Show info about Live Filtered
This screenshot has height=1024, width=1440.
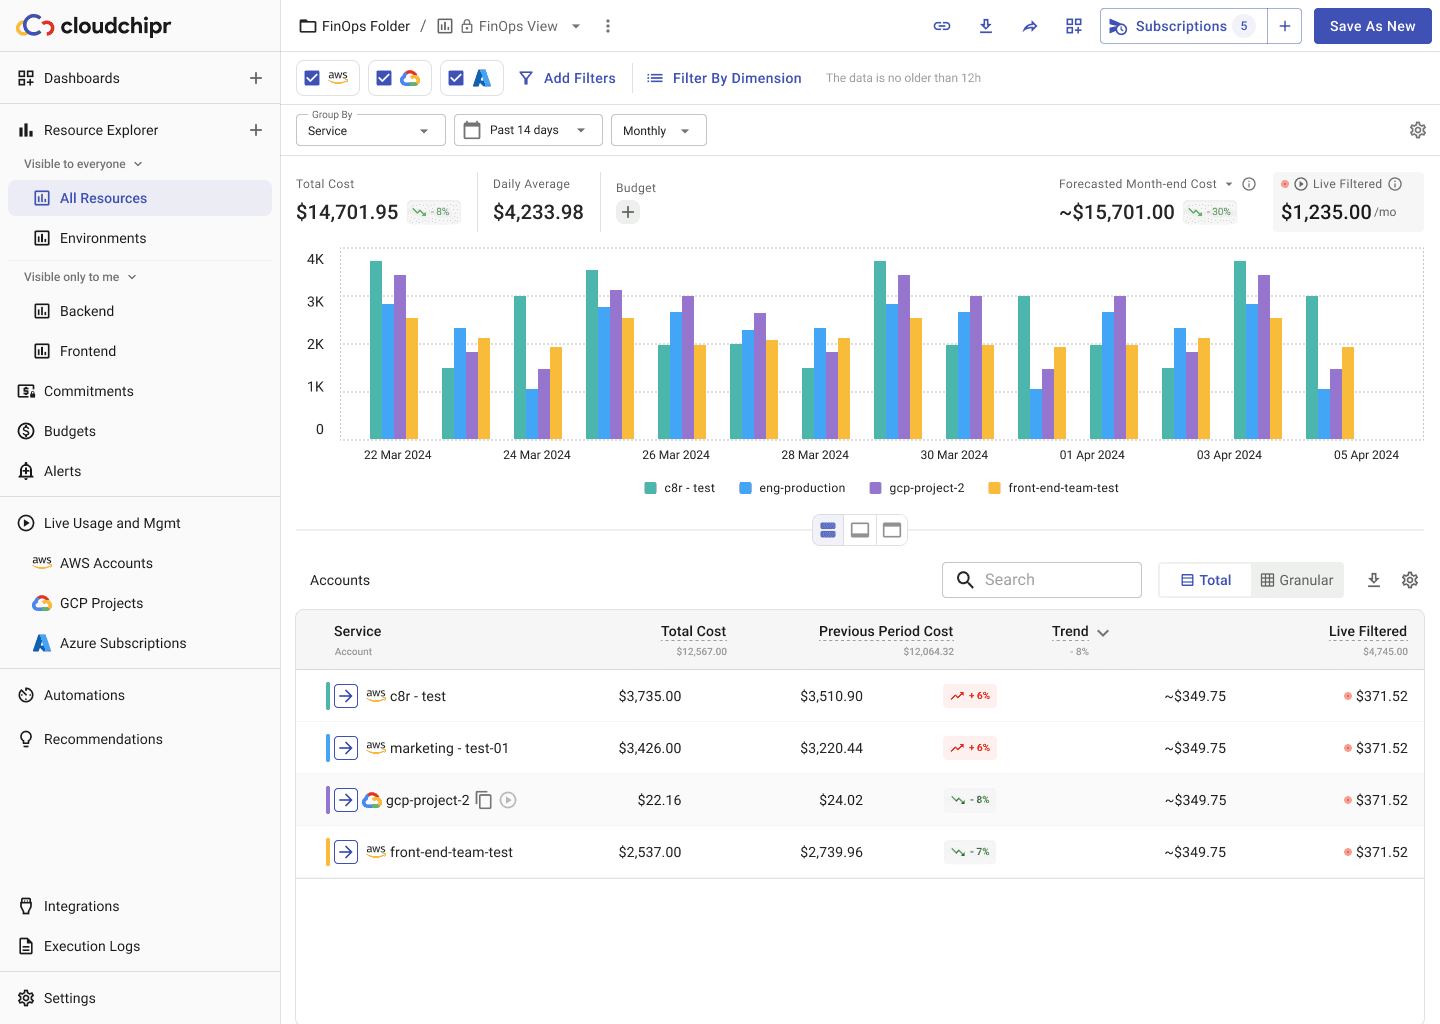(x=1395, y=184)
